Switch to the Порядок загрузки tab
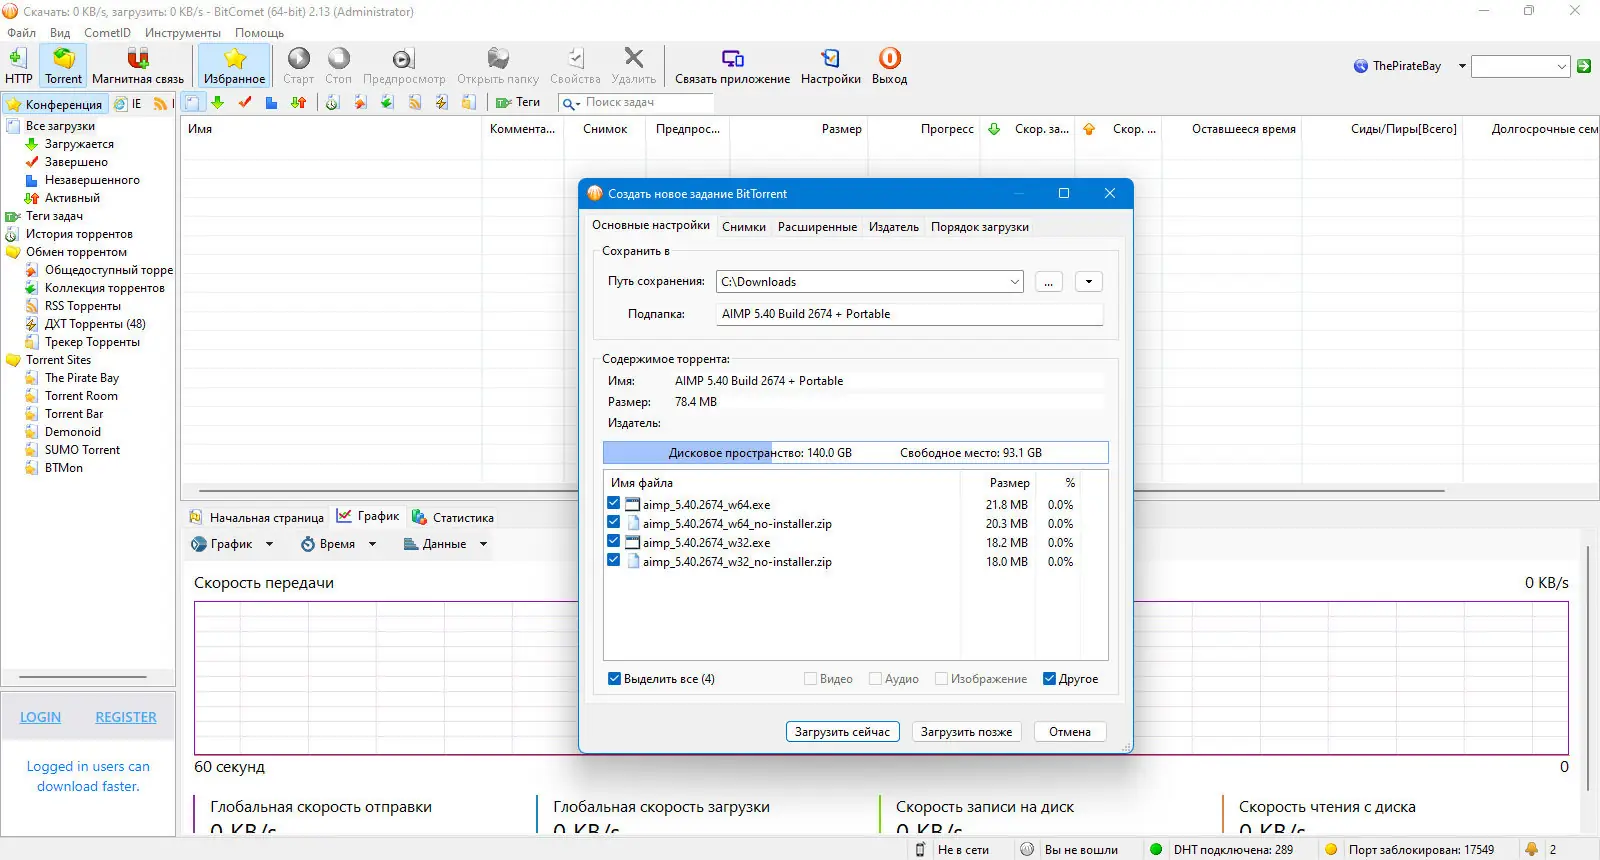 pyautogui.click(x=979, y=227)
